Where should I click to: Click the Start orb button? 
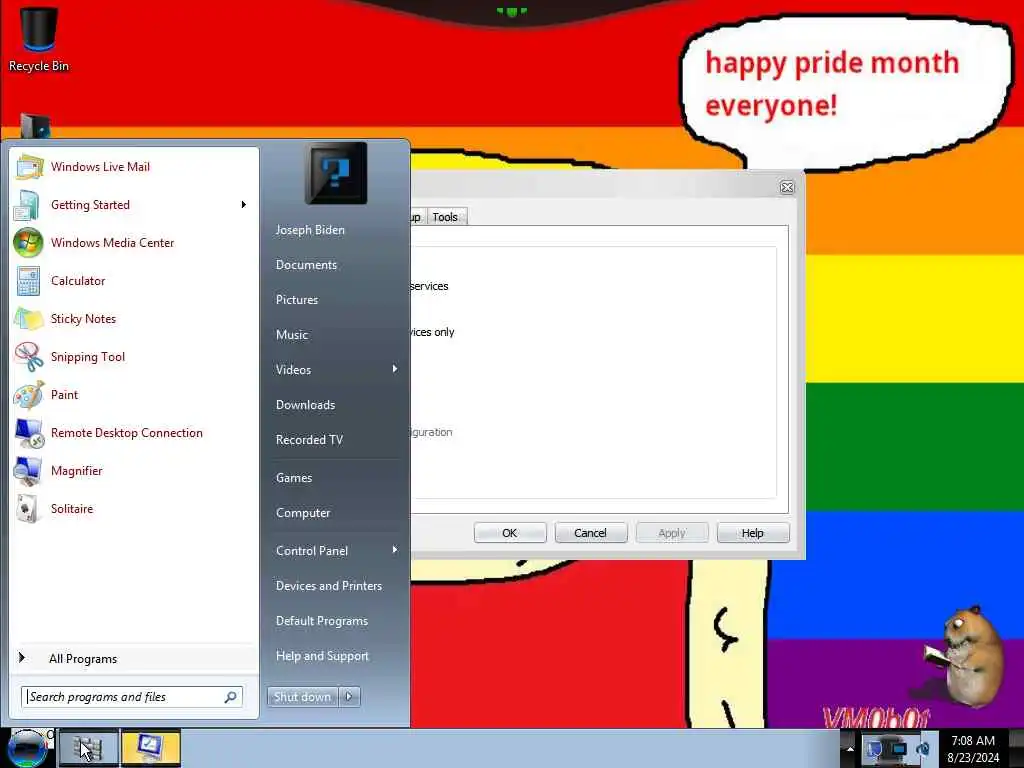tap(27, 748)
